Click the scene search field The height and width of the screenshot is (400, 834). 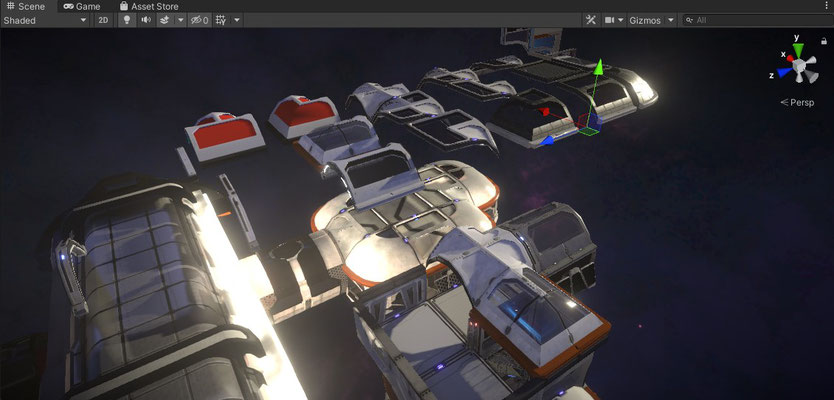(757, 20)
